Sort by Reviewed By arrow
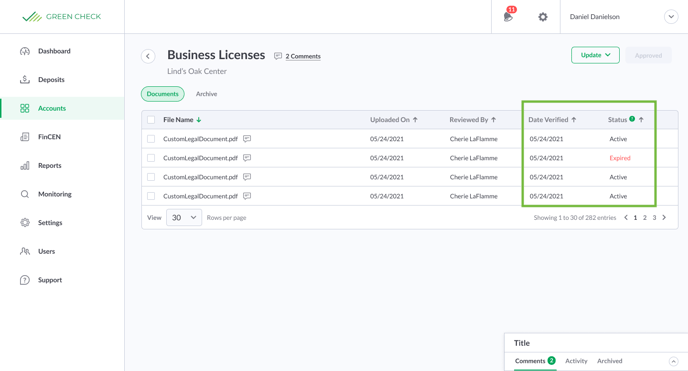 (x=494, y=120)
